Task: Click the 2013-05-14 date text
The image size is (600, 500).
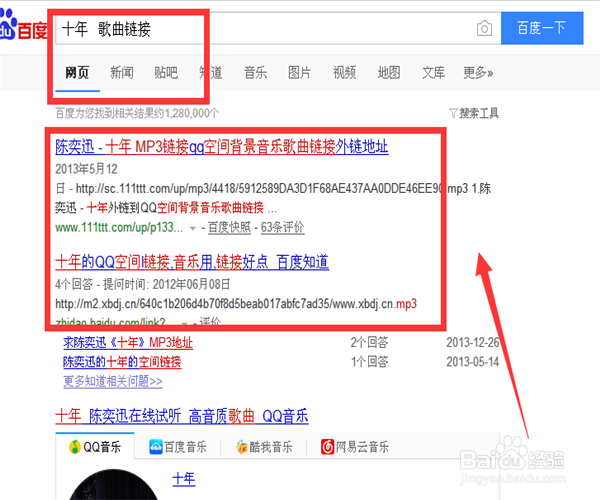Action: tap(473, 362)
